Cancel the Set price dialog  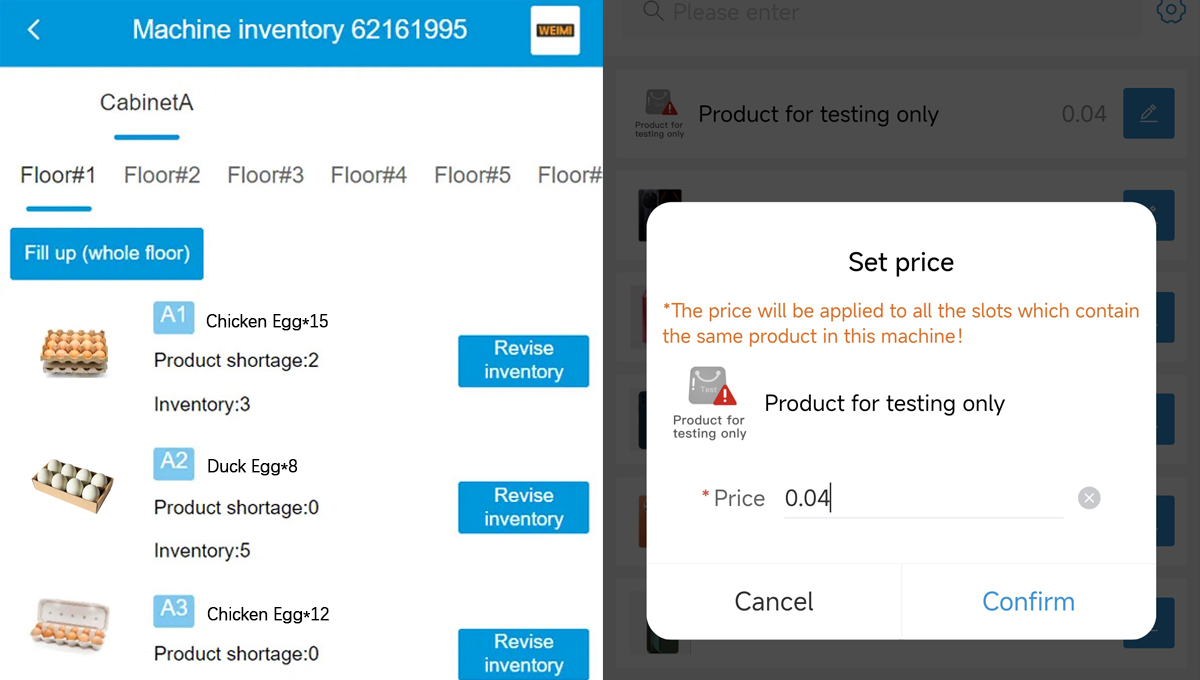(774, 601)
